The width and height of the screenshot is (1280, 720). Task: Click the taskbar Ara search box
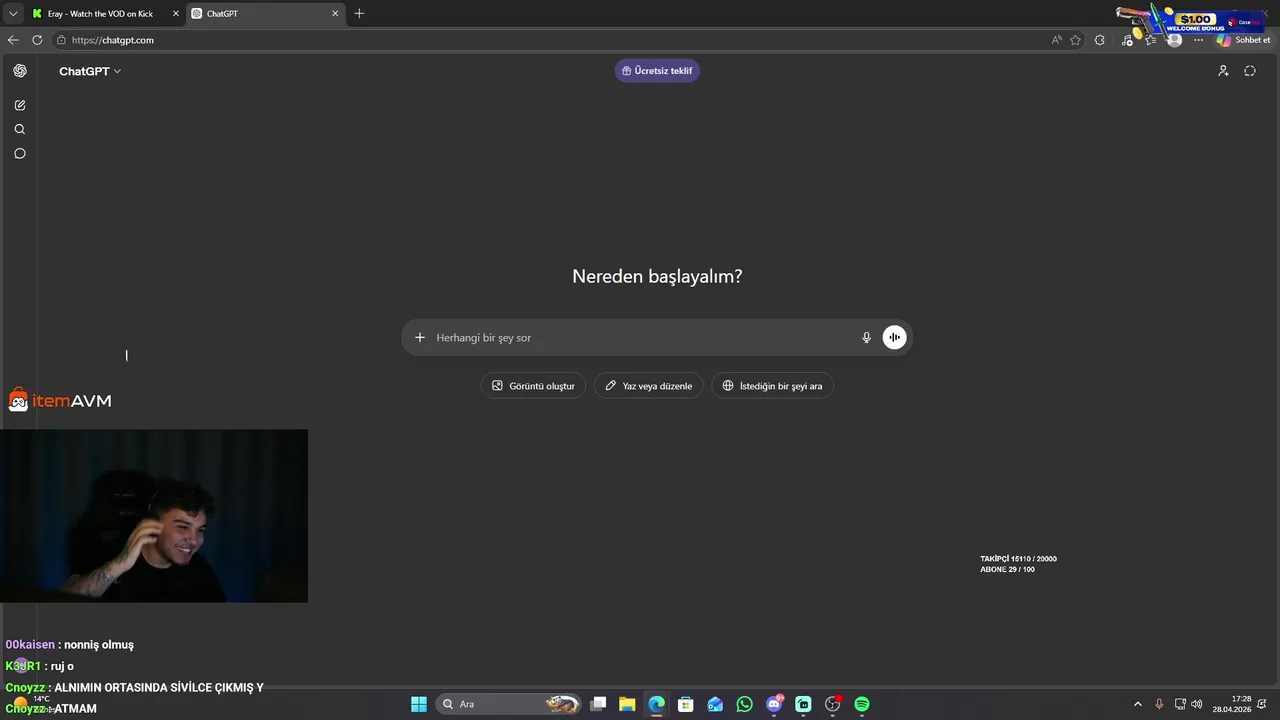508,704
